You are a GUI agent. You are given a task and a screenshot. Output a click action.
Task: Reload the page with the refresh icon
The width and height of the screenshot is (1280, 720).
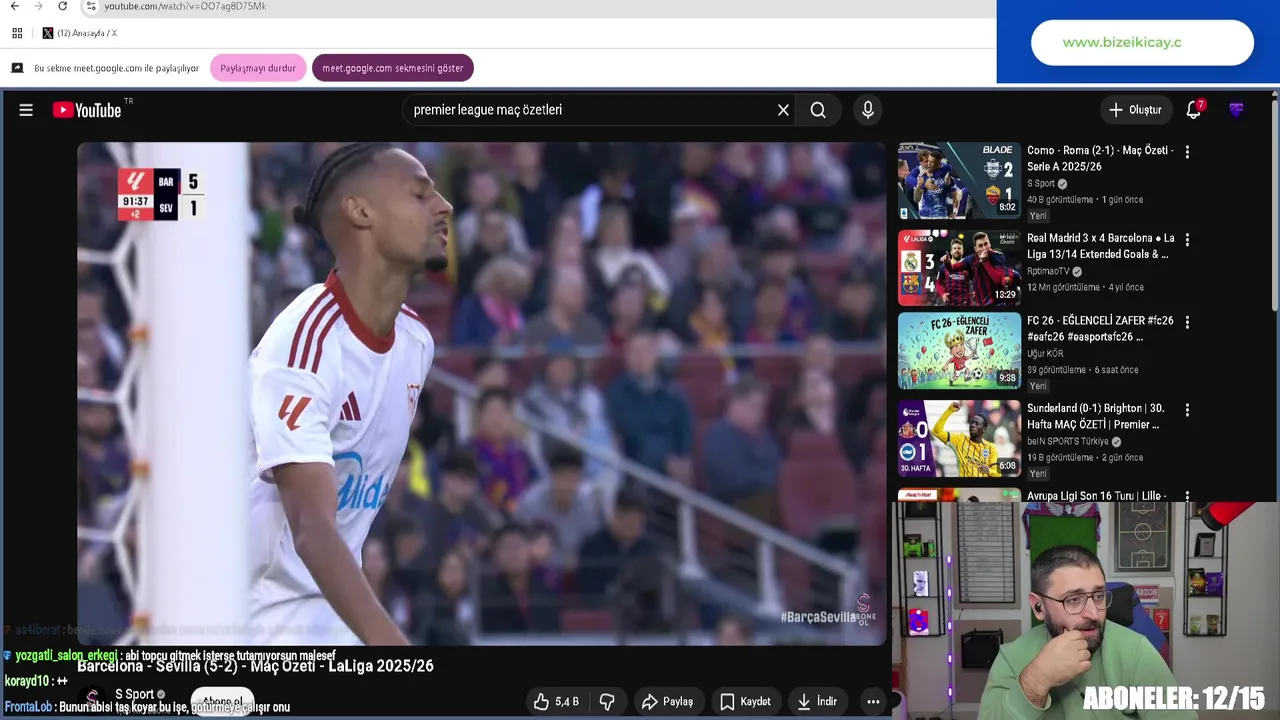(62, 6)
